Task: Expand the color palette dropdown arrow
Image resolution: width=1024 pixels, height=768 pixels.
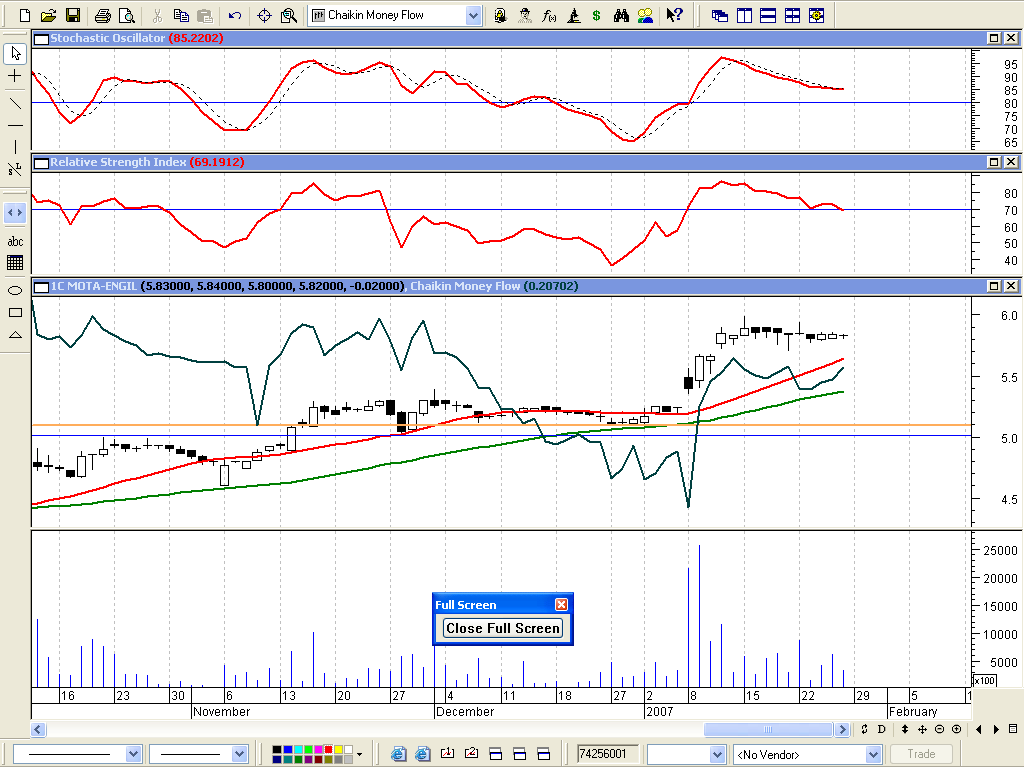Action: coord(359,754)
